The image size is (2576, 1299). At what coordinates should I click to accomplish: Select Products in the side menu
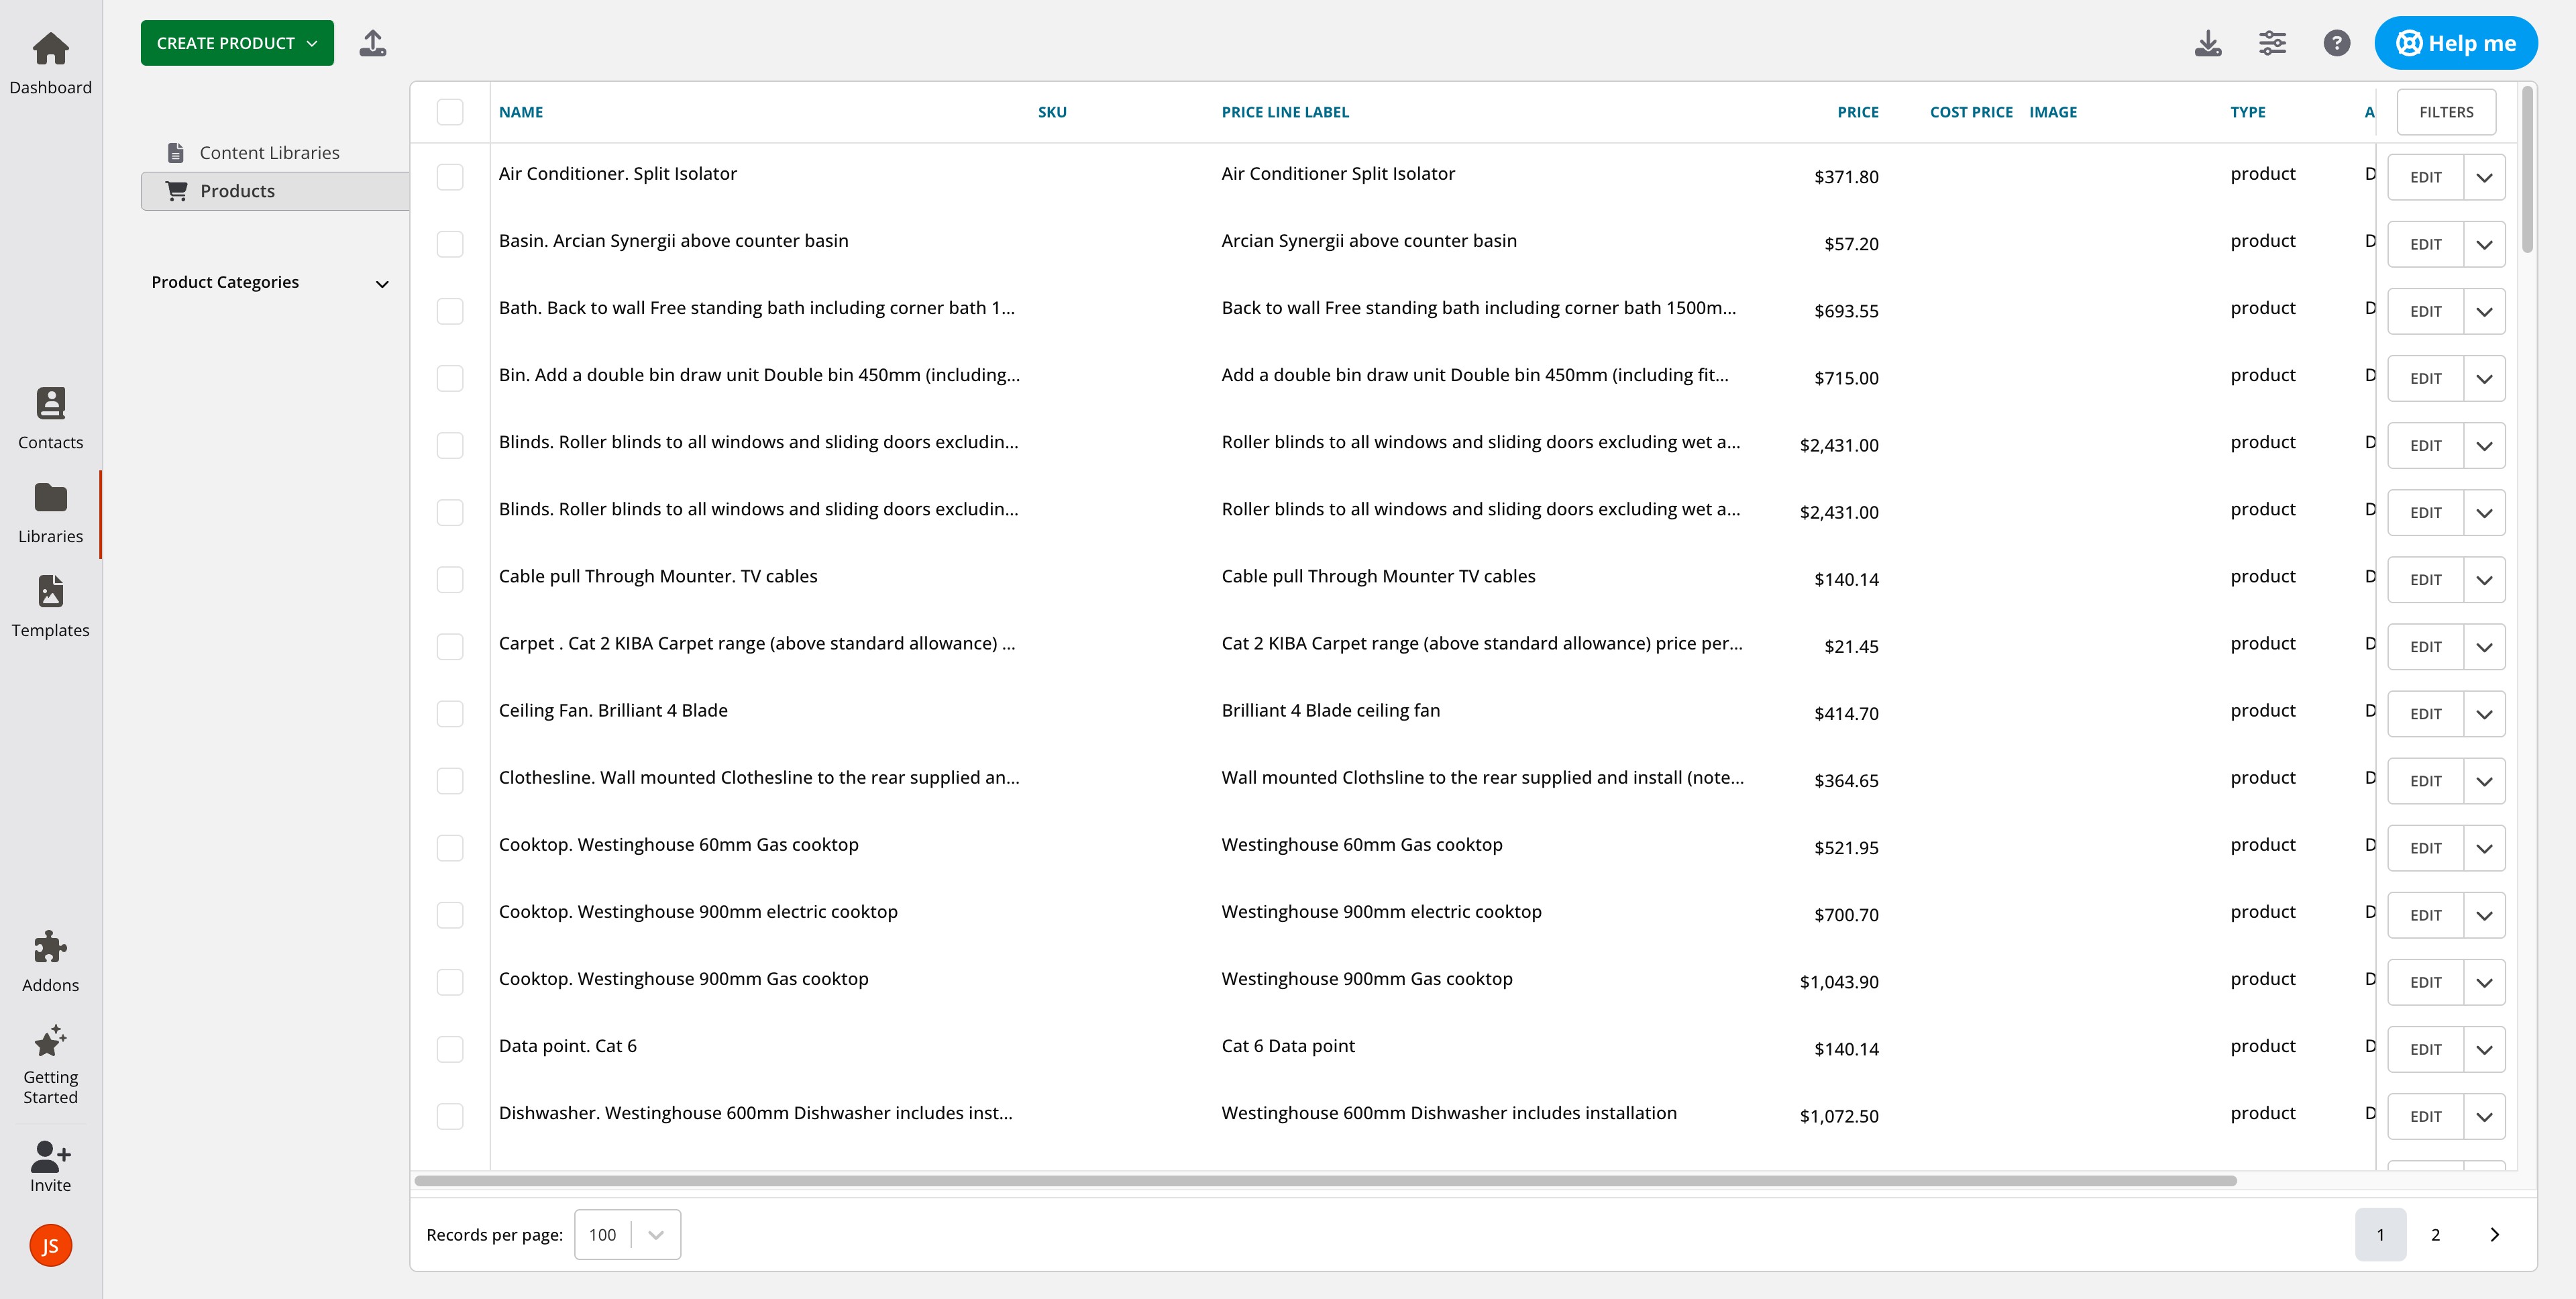237,191
